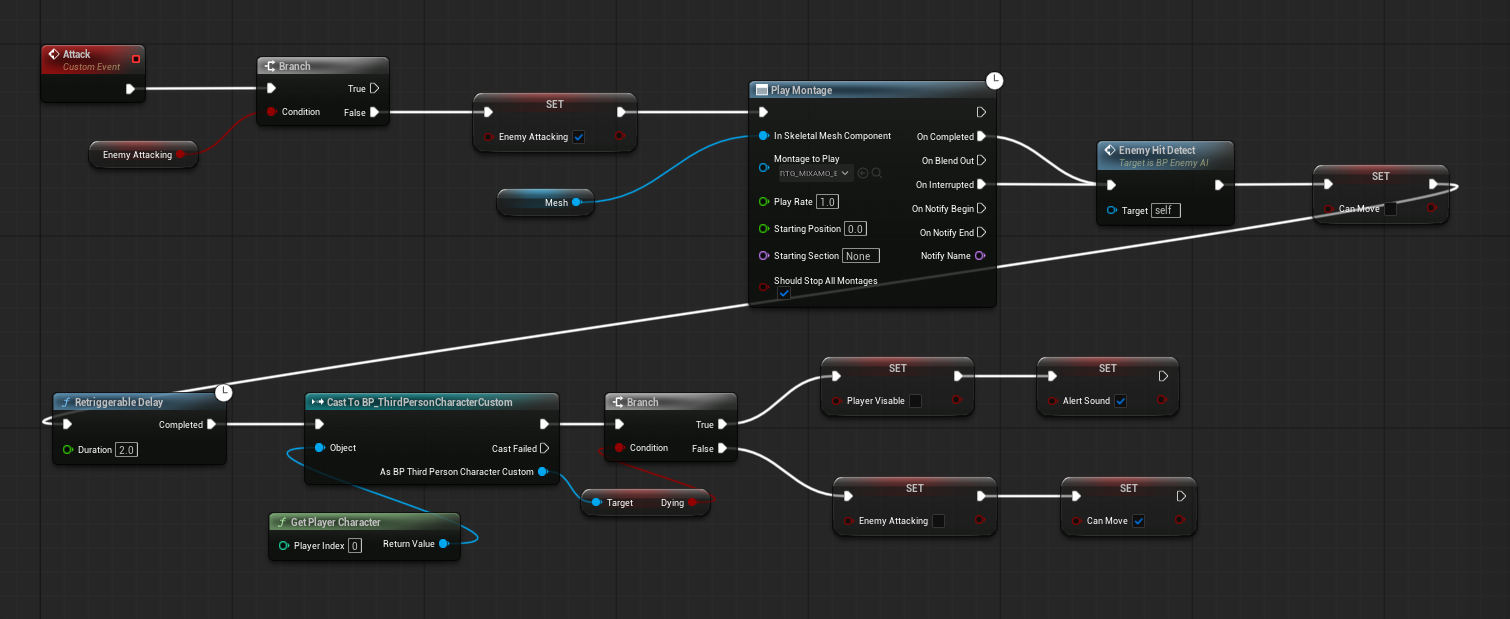The height and width of the screenshot is (619, 1510).
Task: Toggle Should Stop All Montages checkbox
Action: pos(784,294)
